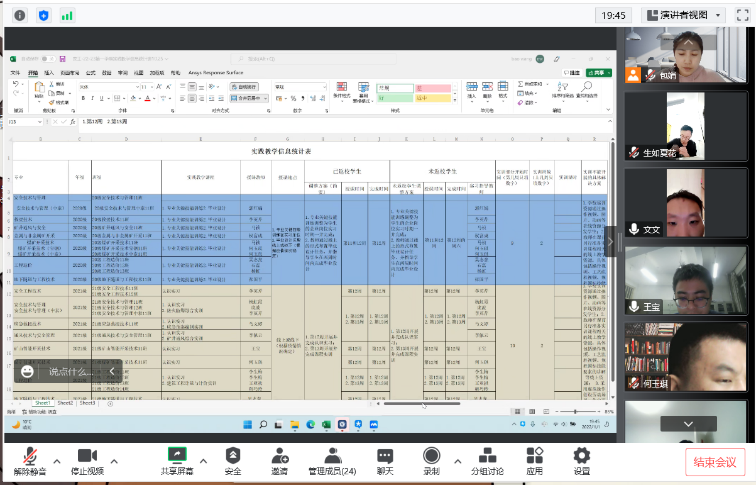
Task: Click the meeting info icon
Action: coord(20,15)
